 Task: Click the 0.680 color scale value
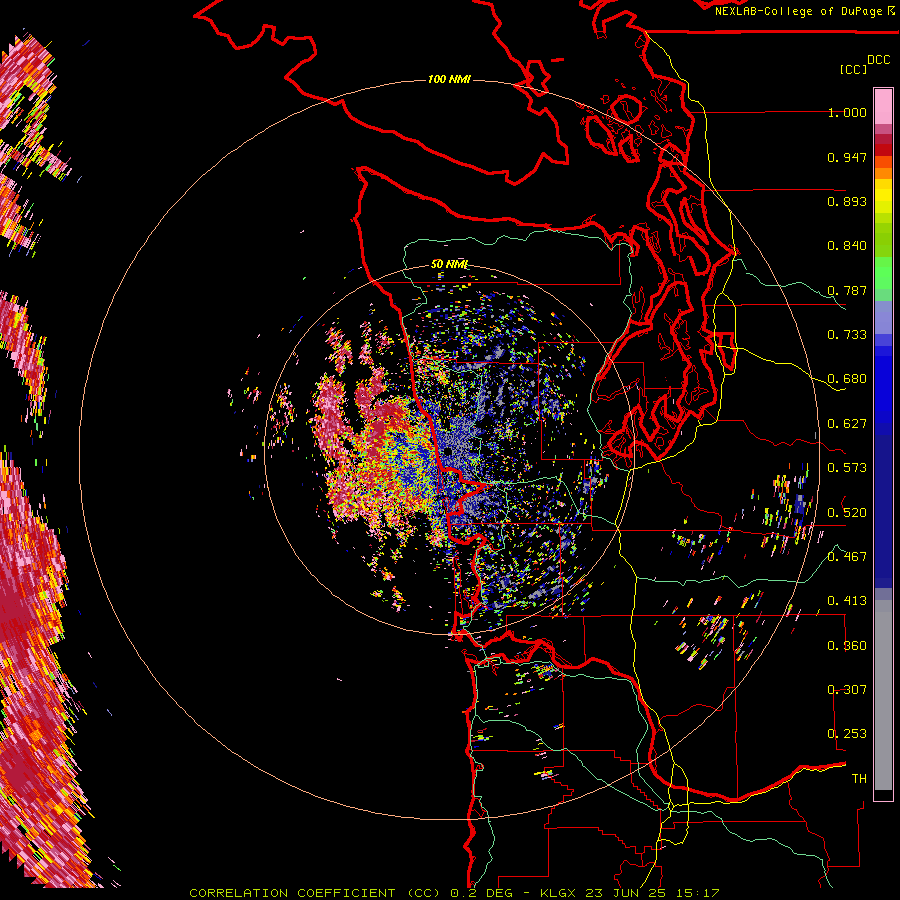(847, 379)
